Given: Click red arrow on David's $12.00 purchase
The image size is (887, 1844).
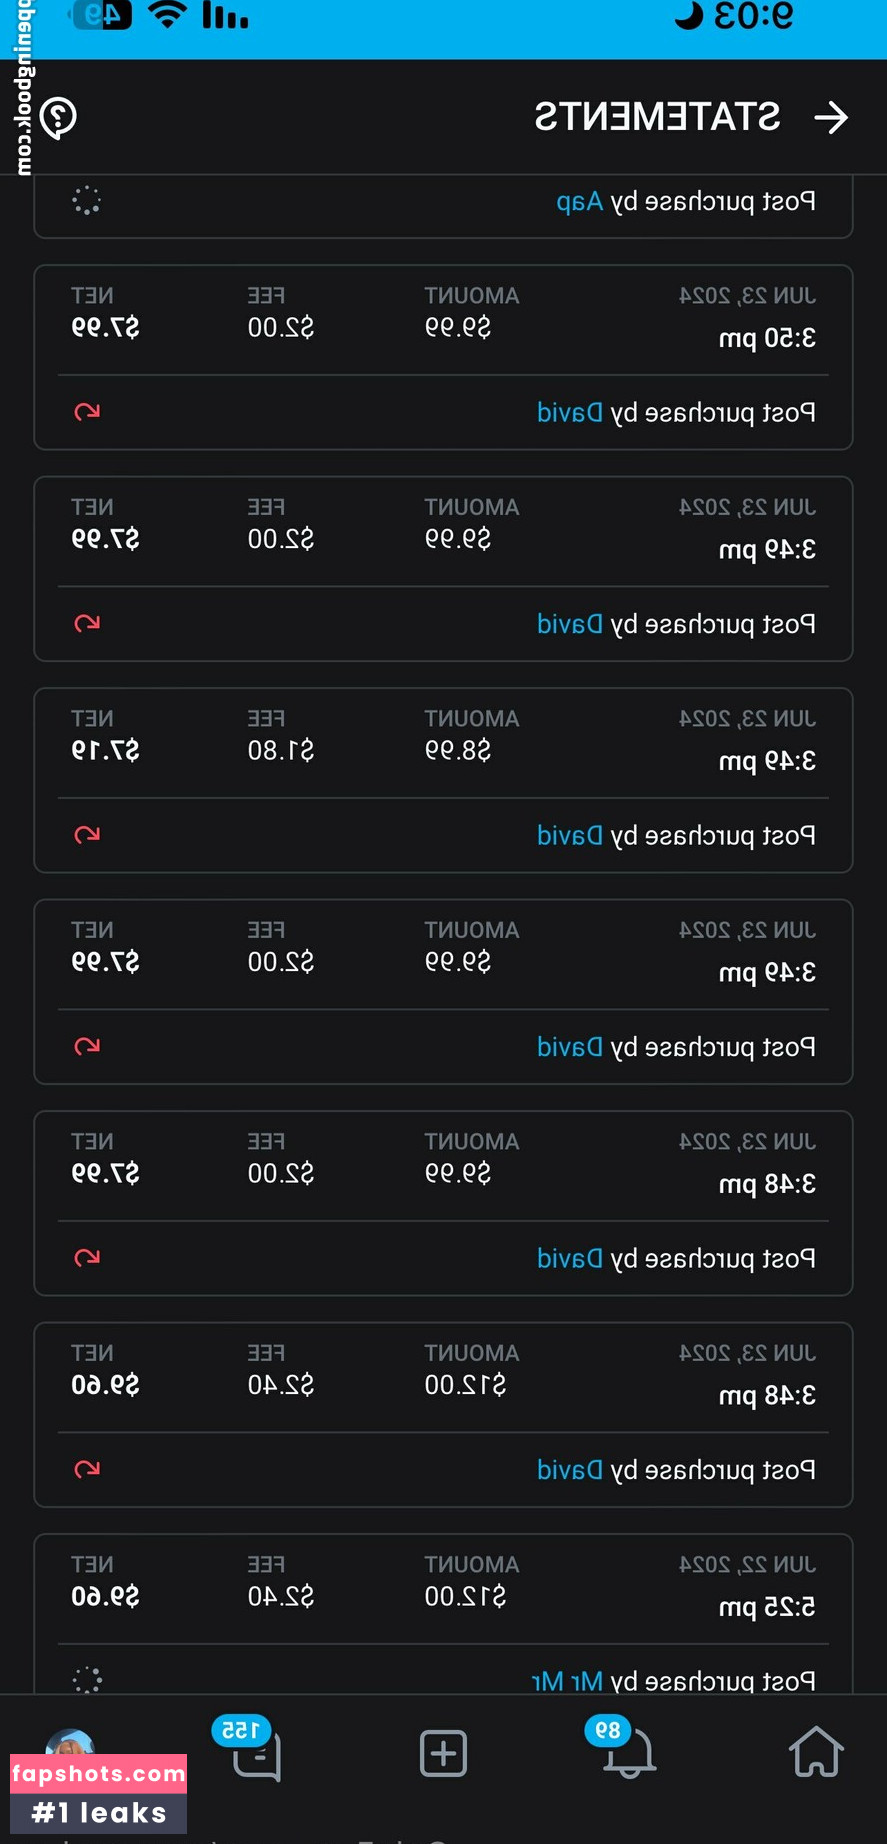Looking at the screenshot, I should 87,1469.
